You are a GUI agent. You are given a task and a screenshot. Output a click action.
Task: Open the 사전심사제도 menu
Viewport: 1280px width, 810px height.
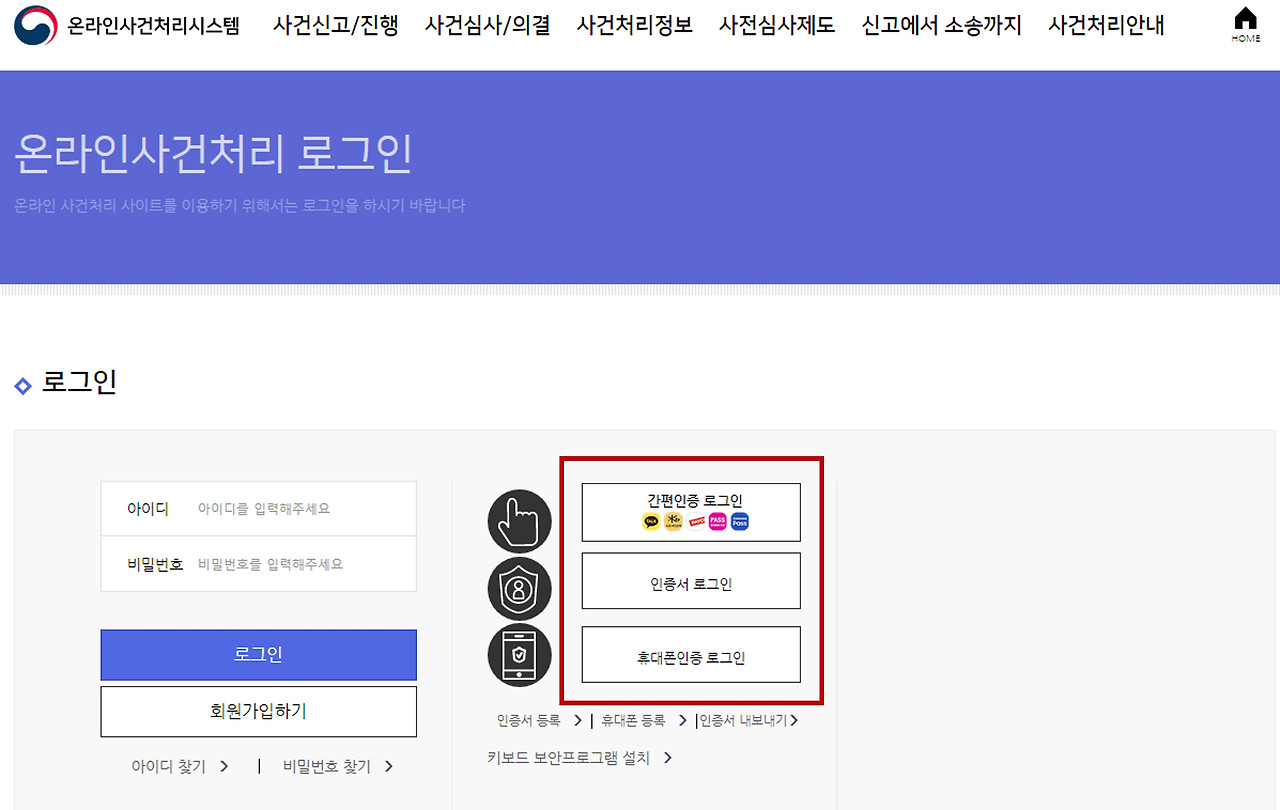(777, 26)
